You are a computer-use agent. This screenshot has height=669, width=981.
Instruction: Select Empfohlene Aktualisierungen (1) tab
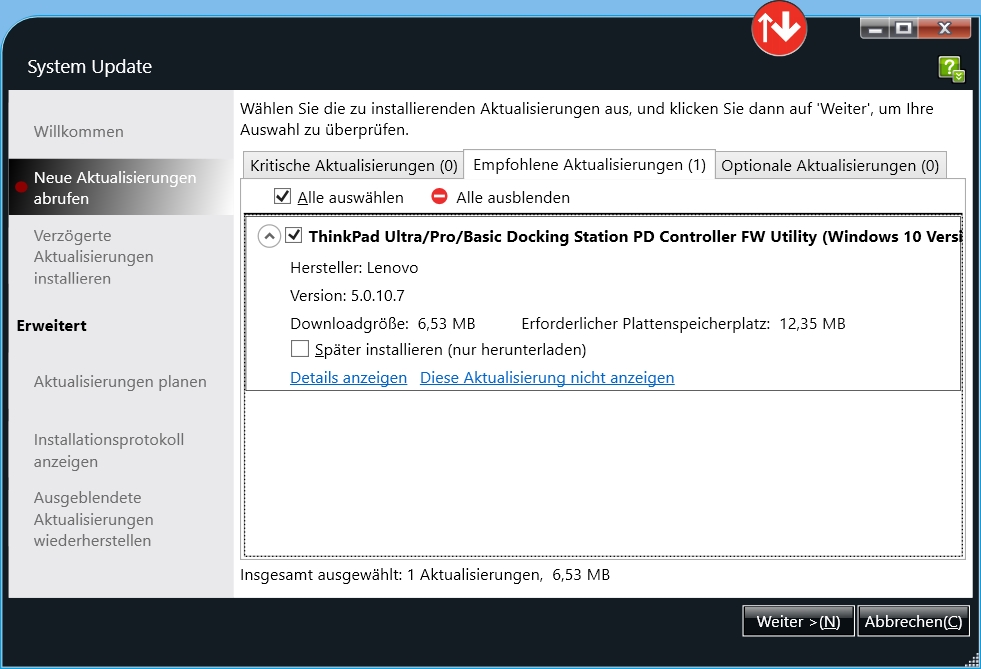point(589,165)
